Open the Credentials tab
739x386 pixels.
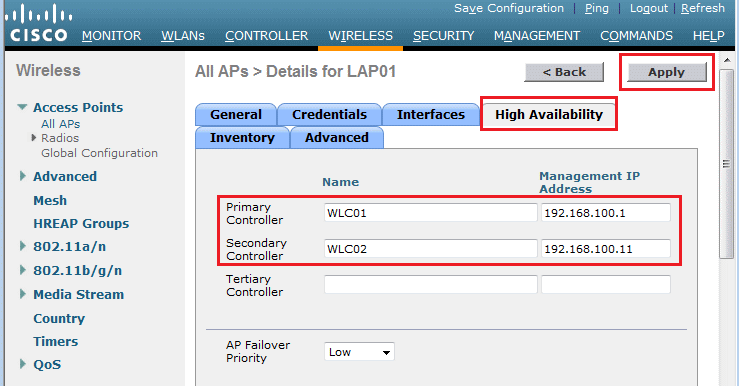pyautogui.click(x=329, y=115)
